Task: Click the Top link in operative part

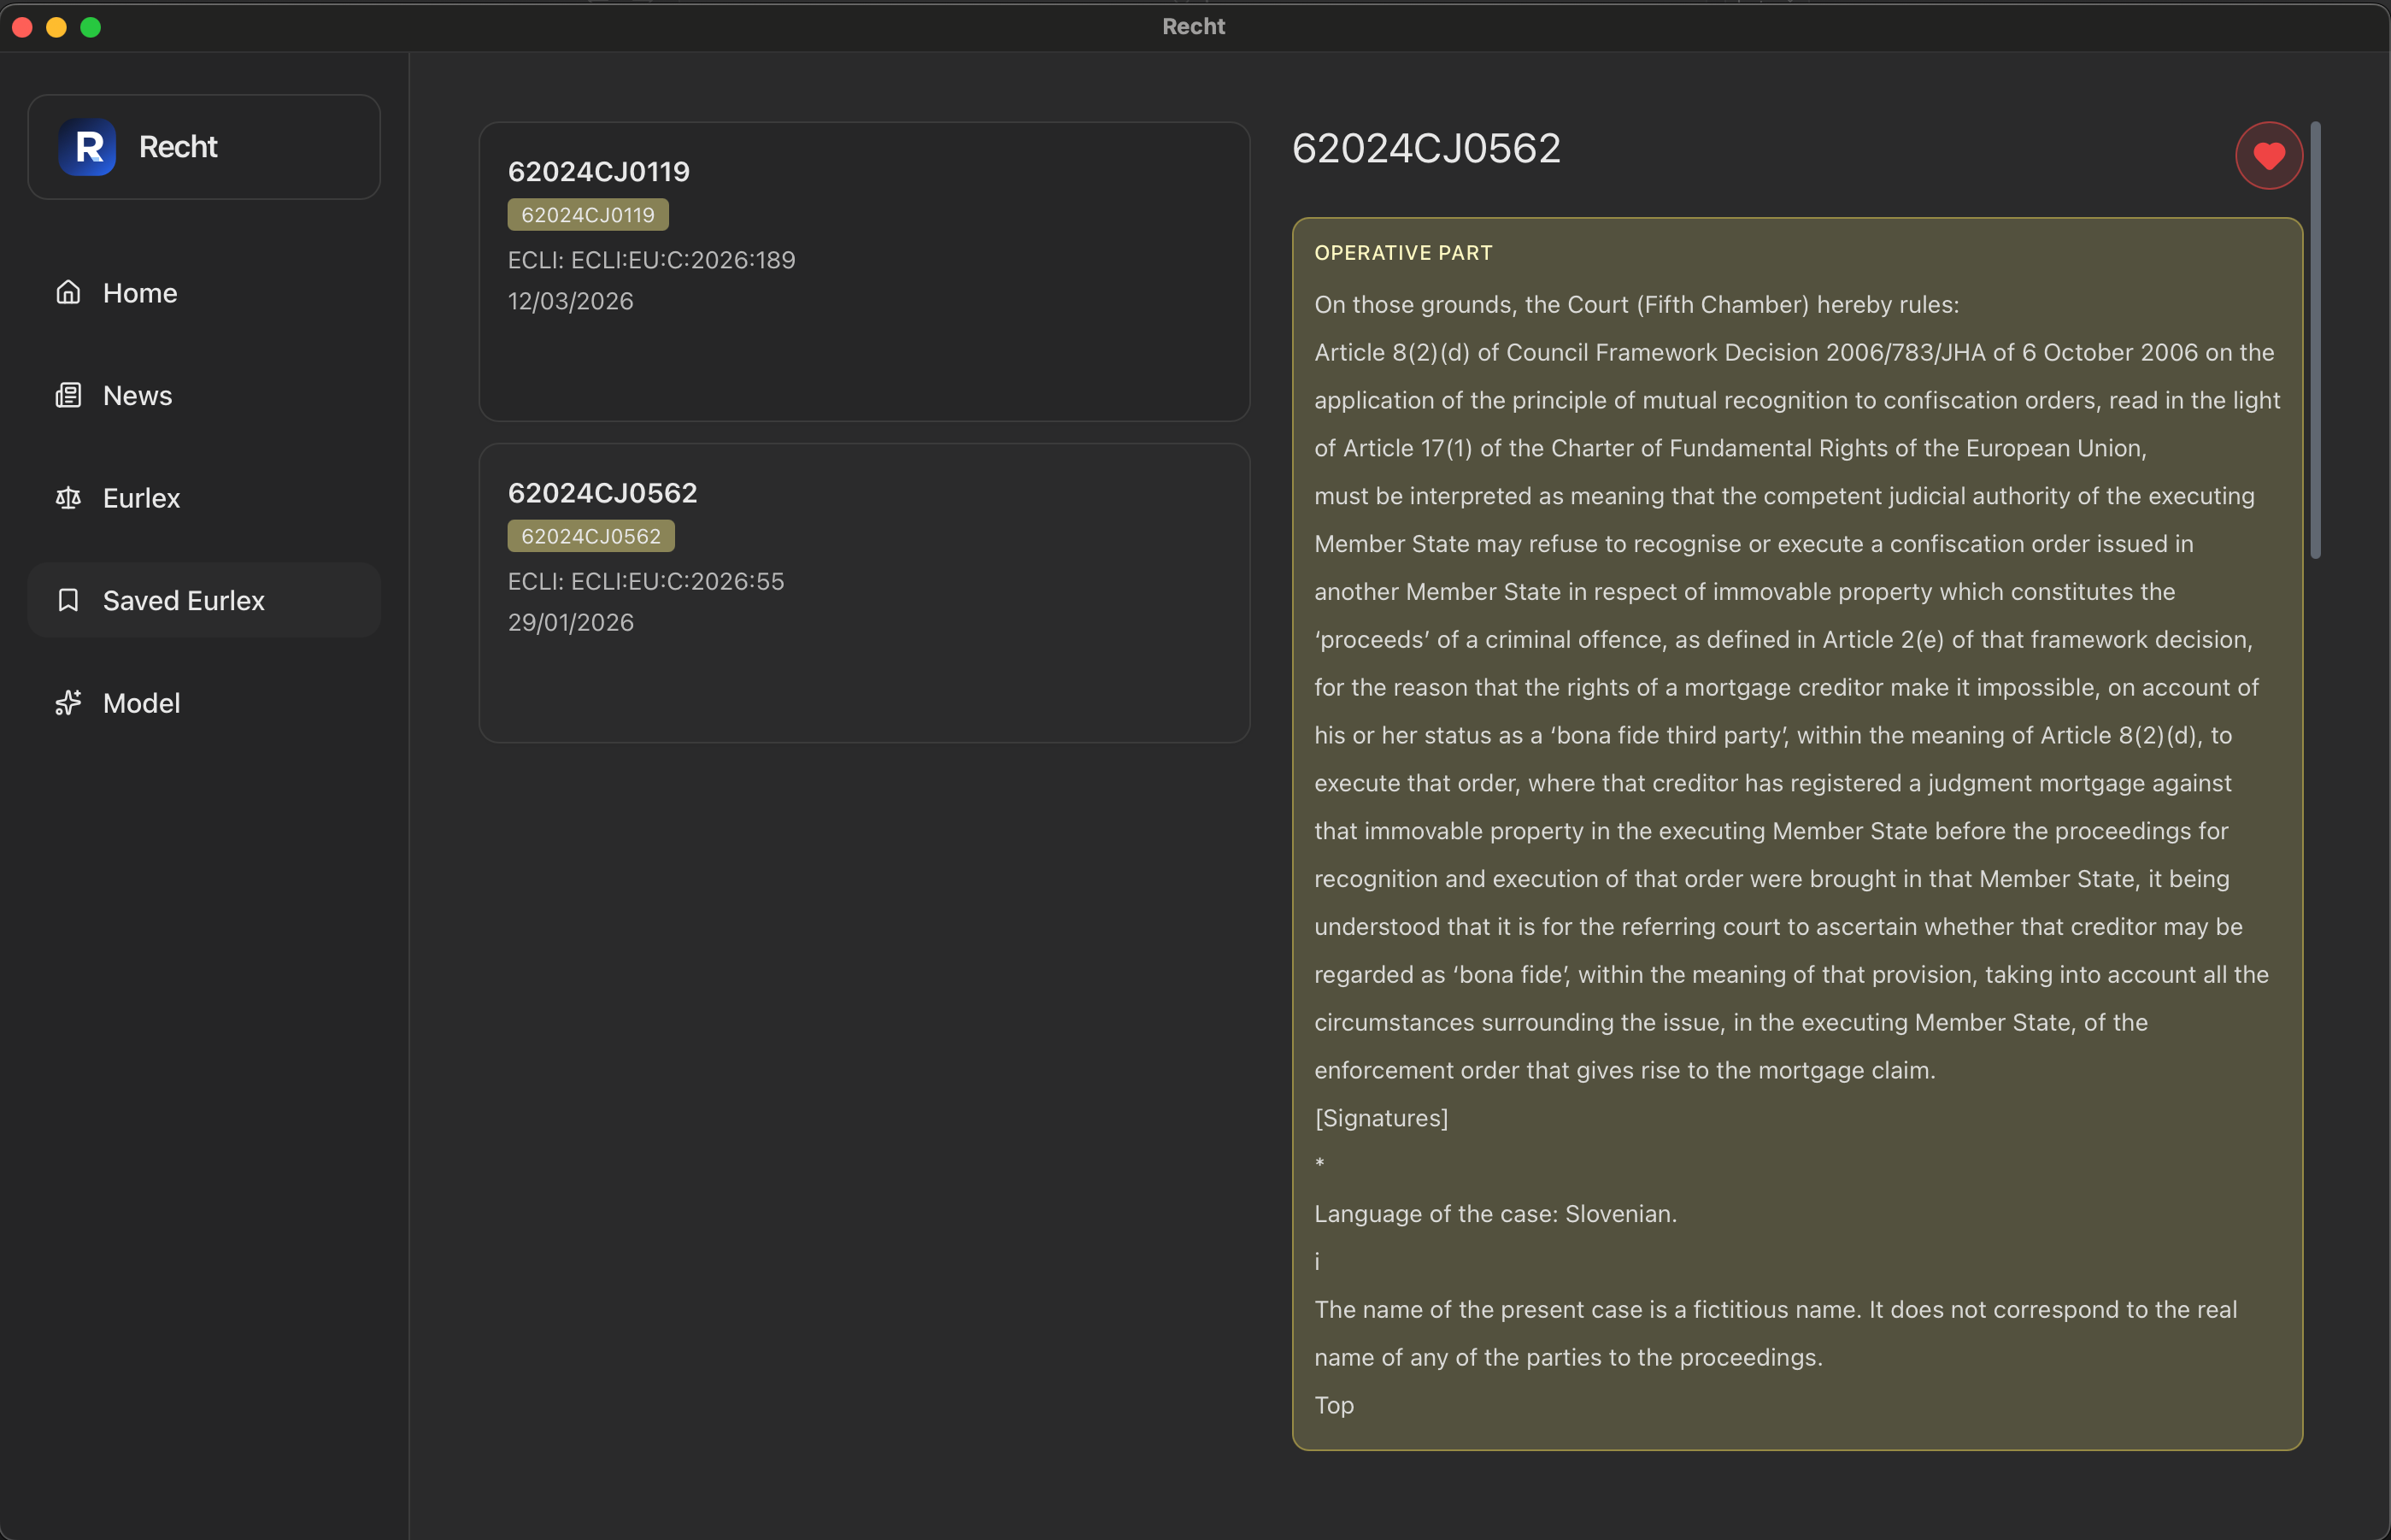Action: pos(1334,1405)
